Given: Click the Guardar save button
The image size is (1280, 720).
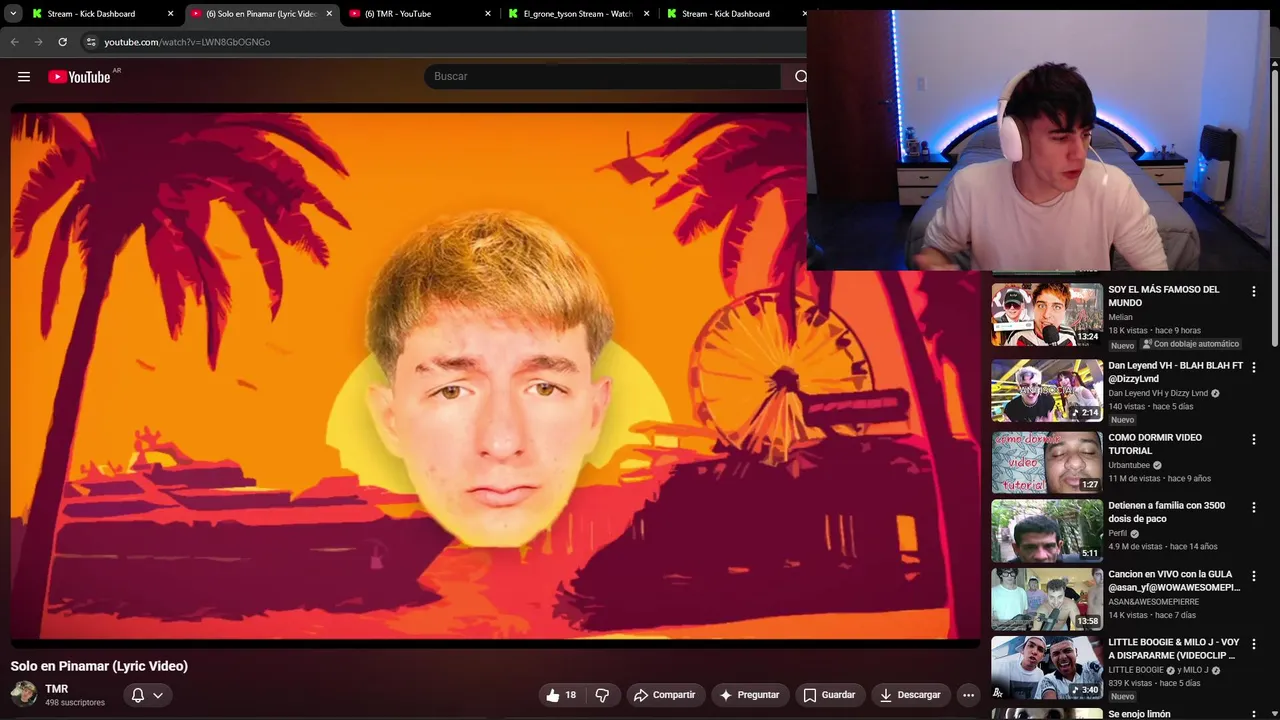Looking at the screenshot, I should click(829, 695).
